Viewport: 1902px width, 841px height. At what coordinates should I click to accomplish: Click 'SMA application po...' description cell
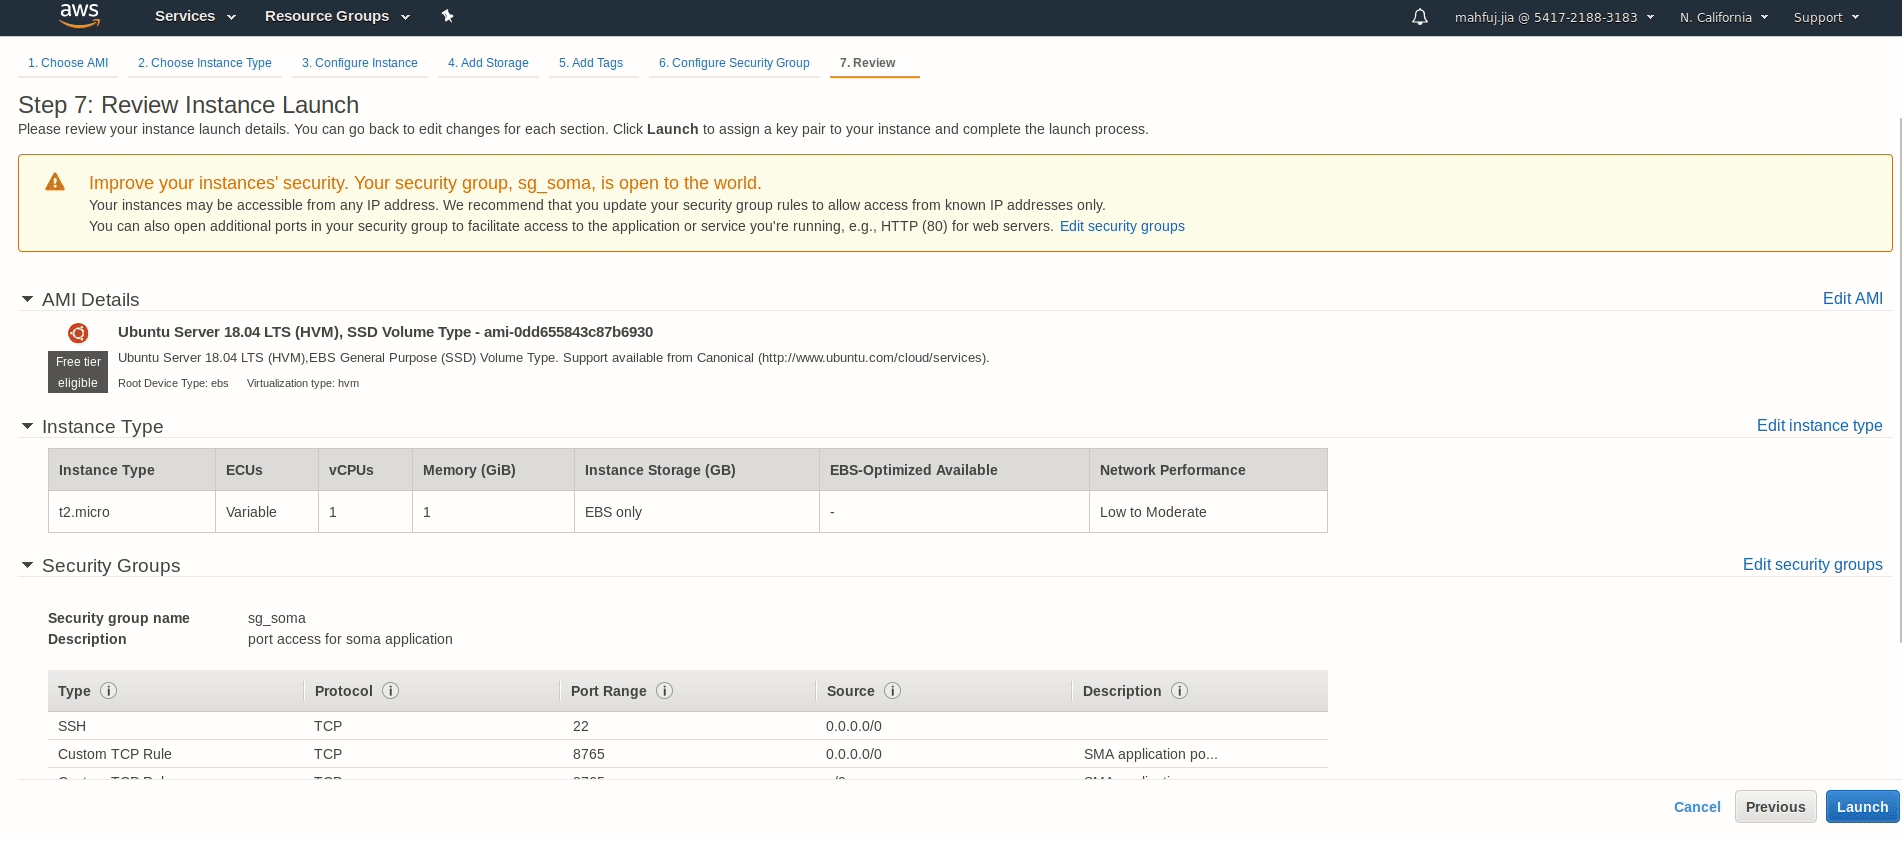(x=1151, y=754)
